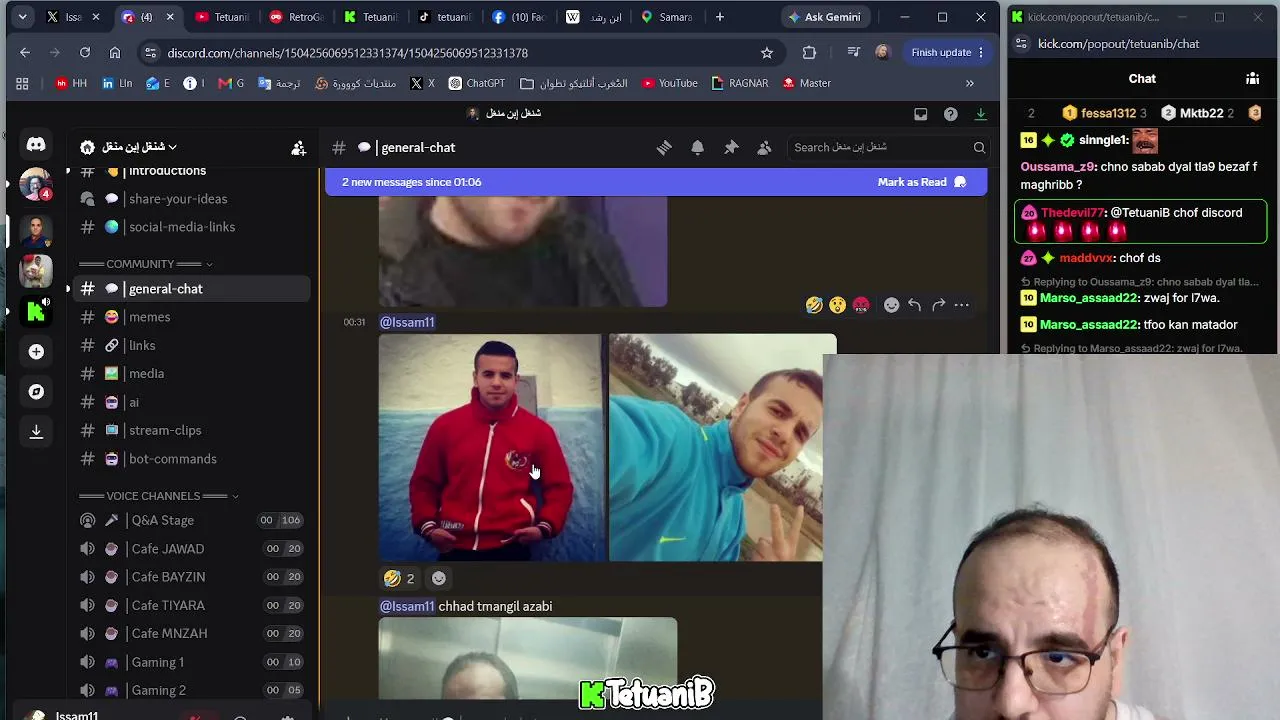Open the red jacket photo thumbnail

tap(491, 448)
